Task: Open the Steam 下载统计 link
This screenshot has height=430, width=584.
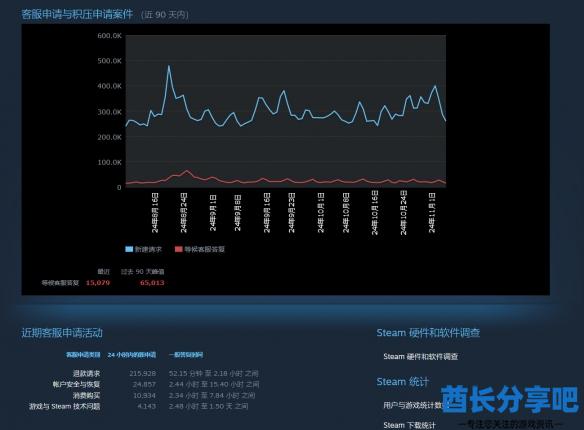Action: tap(409, 425)
